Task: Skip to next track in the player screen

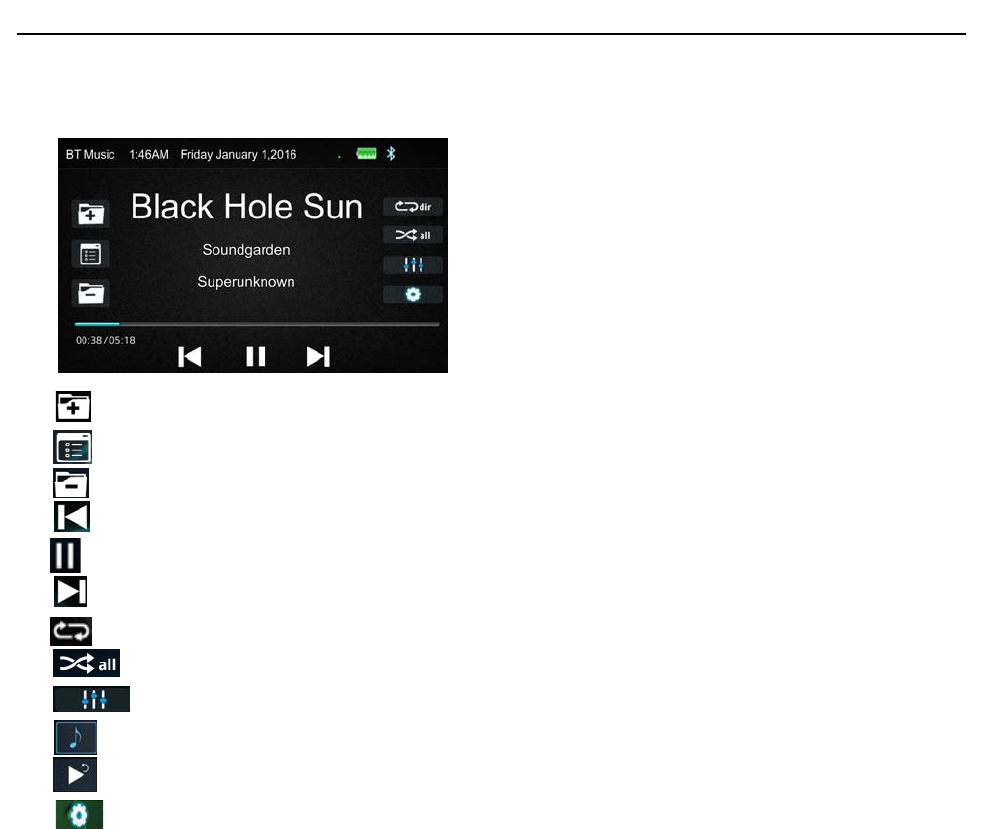Action: [x=319, y=356]
